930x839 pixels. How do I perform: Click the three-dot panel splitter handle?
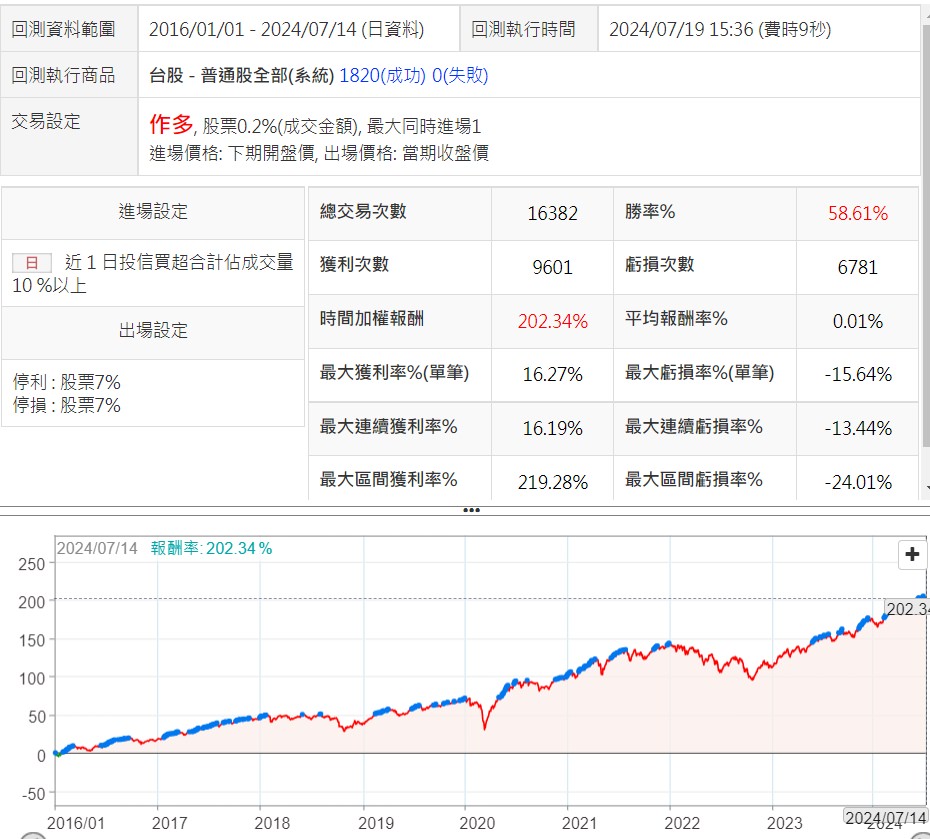point(471,510)
